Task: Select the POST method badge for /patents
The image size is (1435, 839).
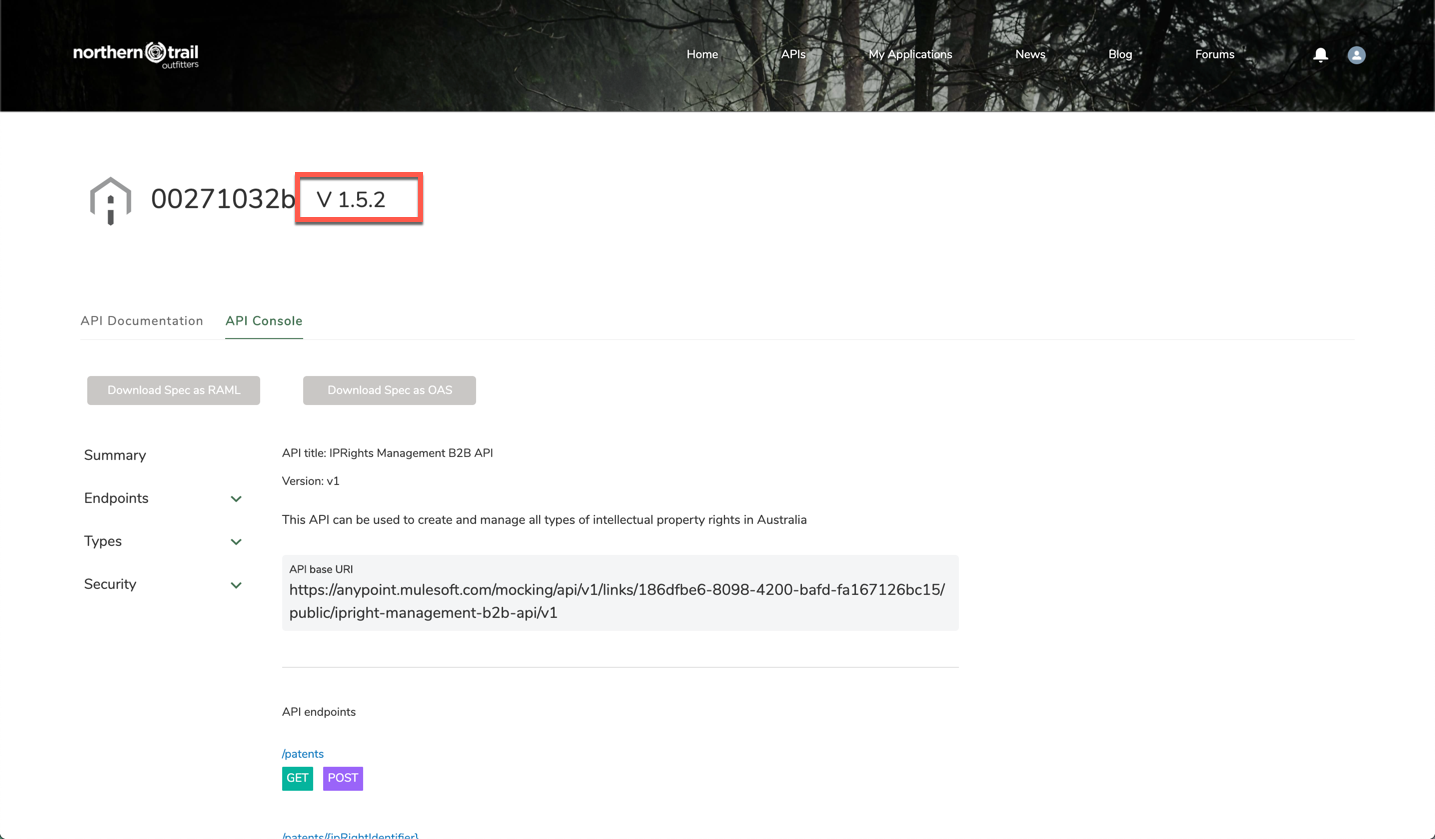Action: [343, 778]
